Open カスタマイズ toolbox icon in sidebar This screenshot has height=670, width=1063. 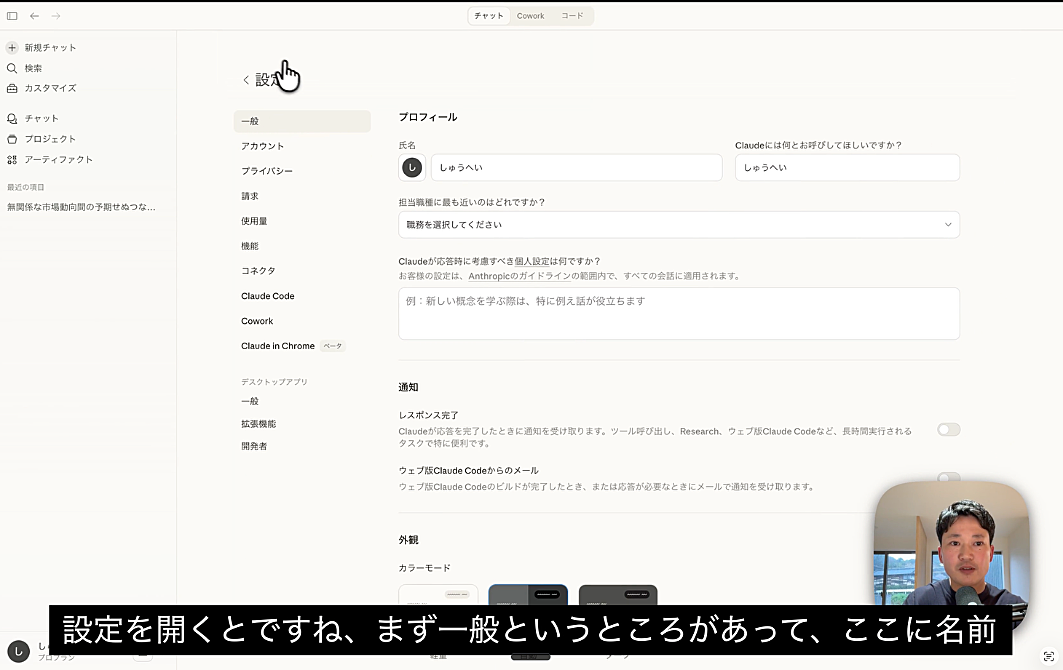click(12, 88)
